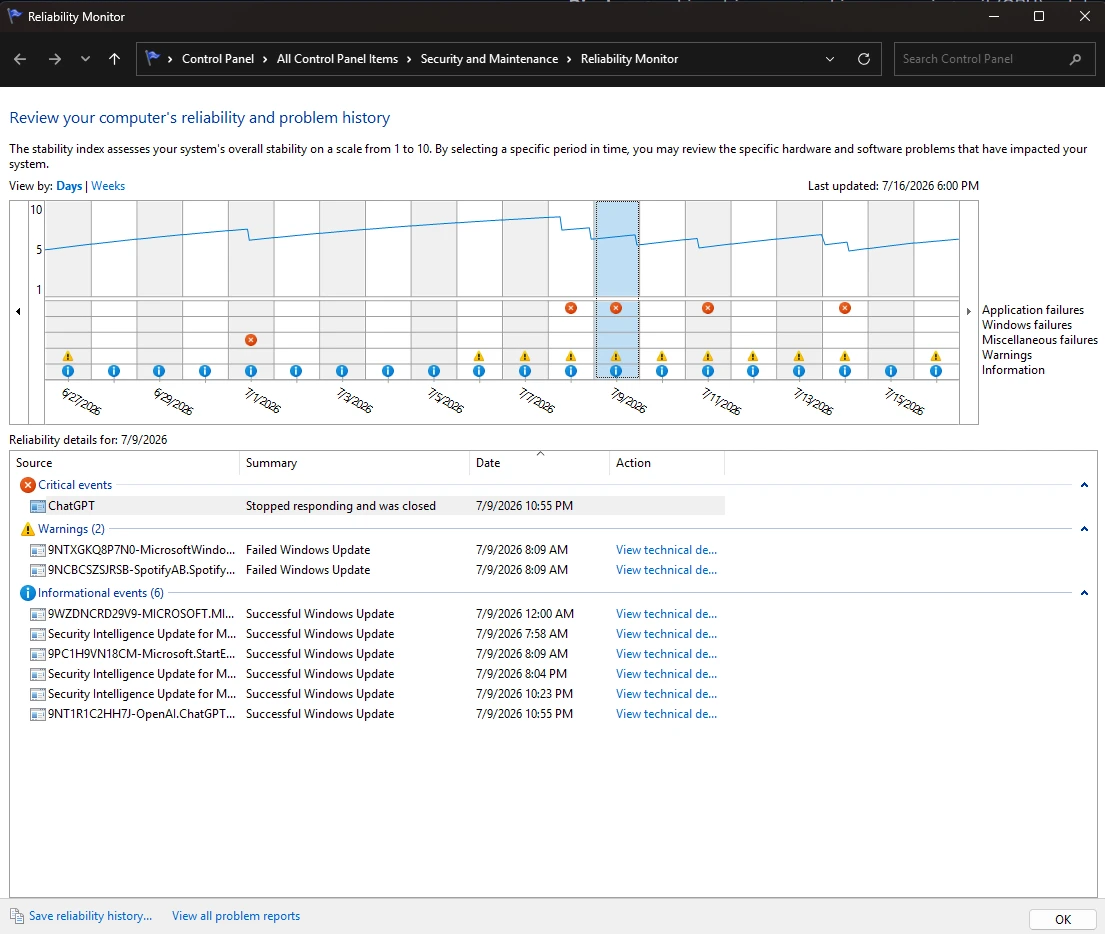Open View all problem reports link
1105x934 pixels.
pyautogui.click(x=236, y=916)
